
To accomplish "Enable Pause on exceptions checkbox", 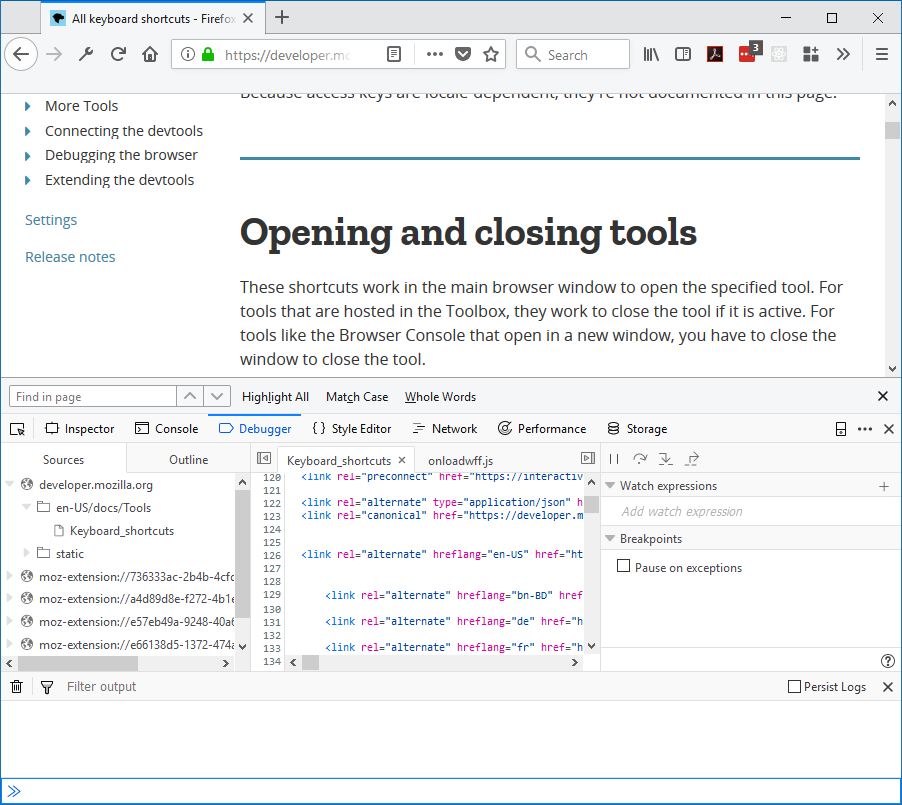I will (x=624, y=567).
